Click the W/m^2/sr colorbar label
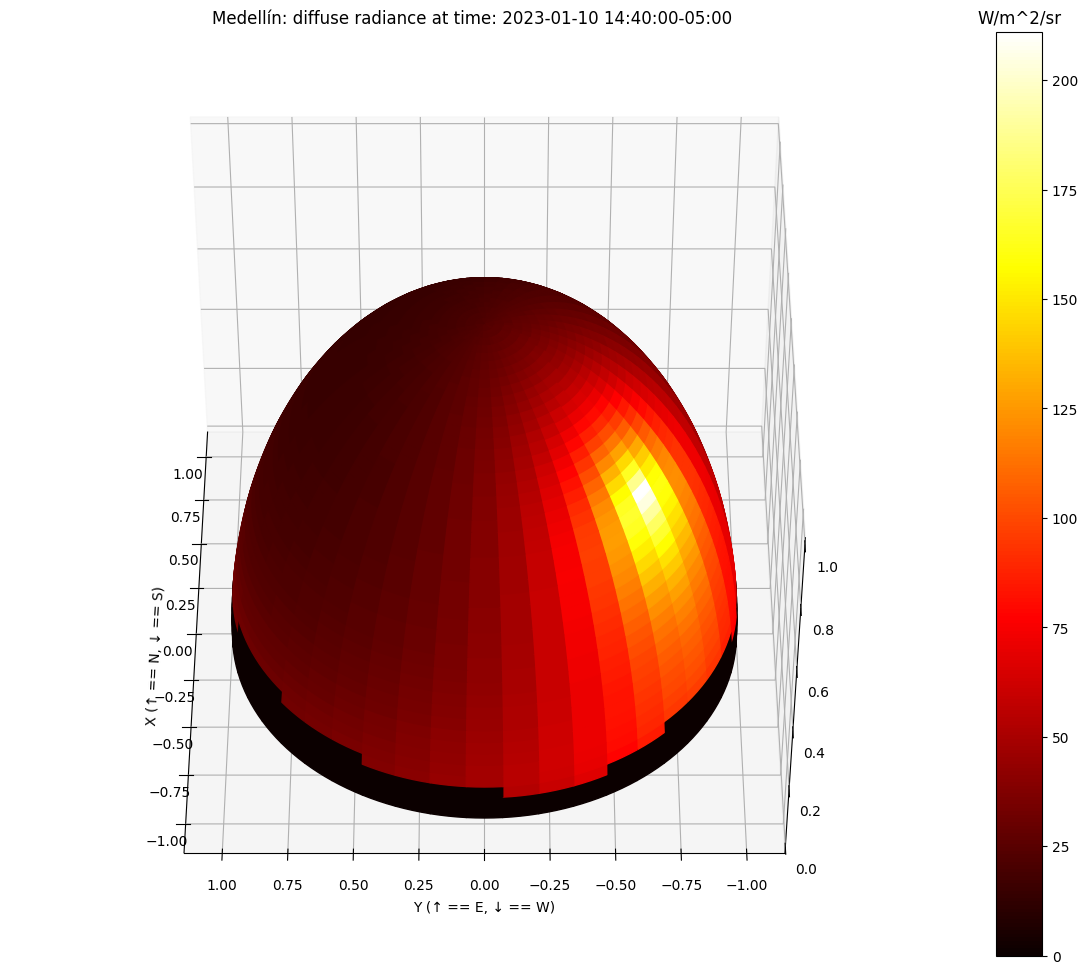This screenshot has width=1088, height=974. (1019, 19)
